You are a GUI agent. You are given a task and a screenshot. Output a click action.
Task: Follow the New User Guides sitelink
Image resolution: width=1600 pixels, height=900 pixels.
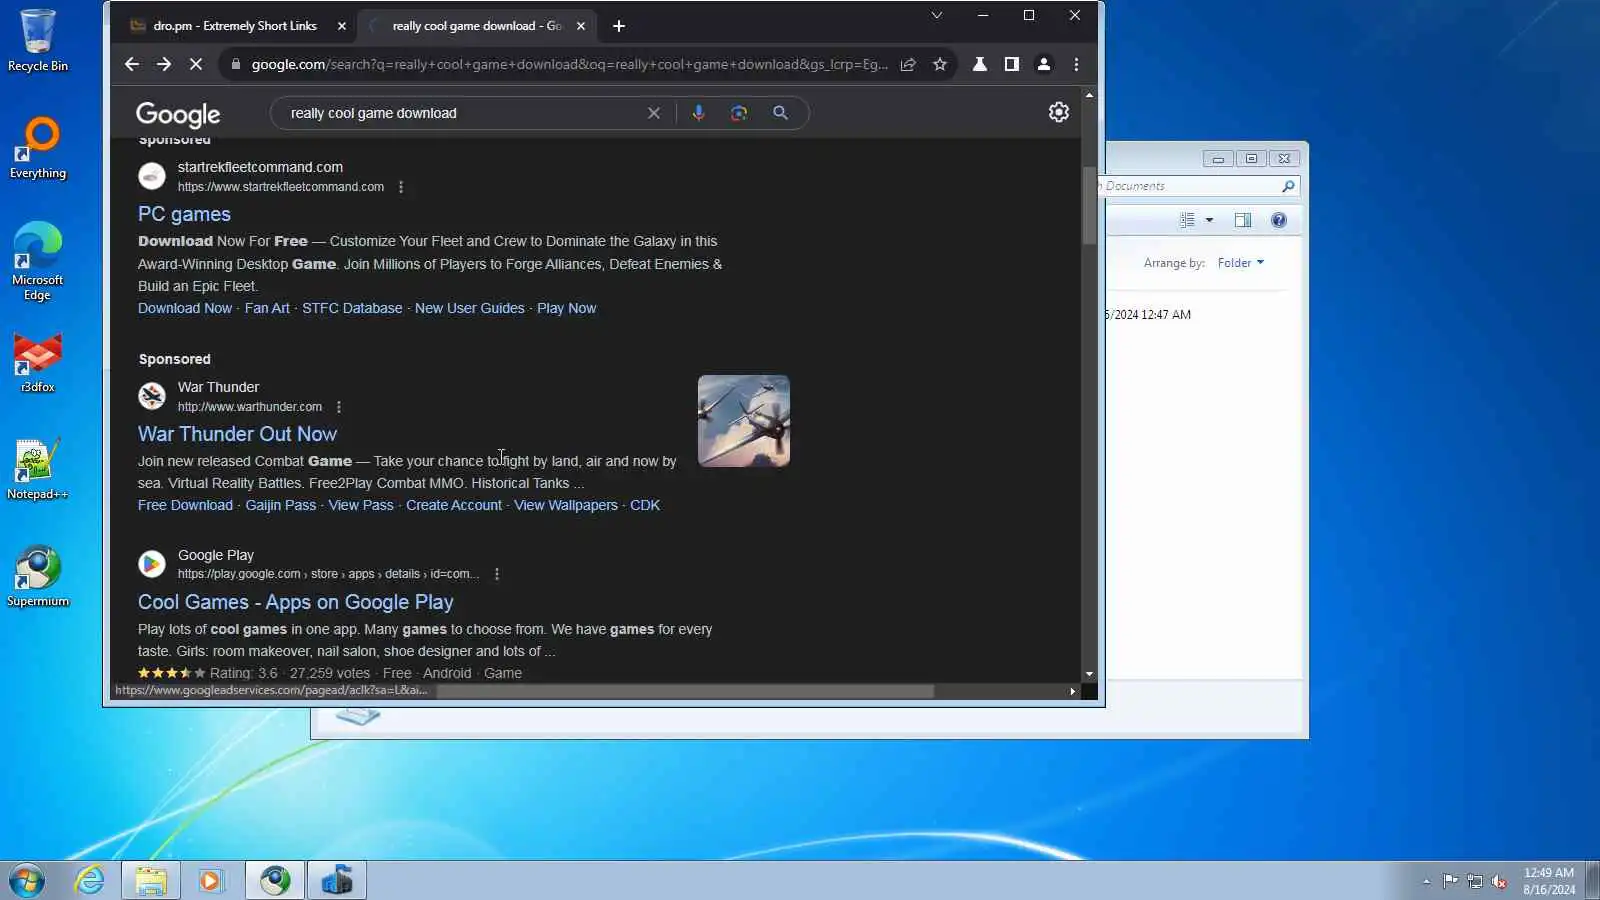(x=470, y=308)
